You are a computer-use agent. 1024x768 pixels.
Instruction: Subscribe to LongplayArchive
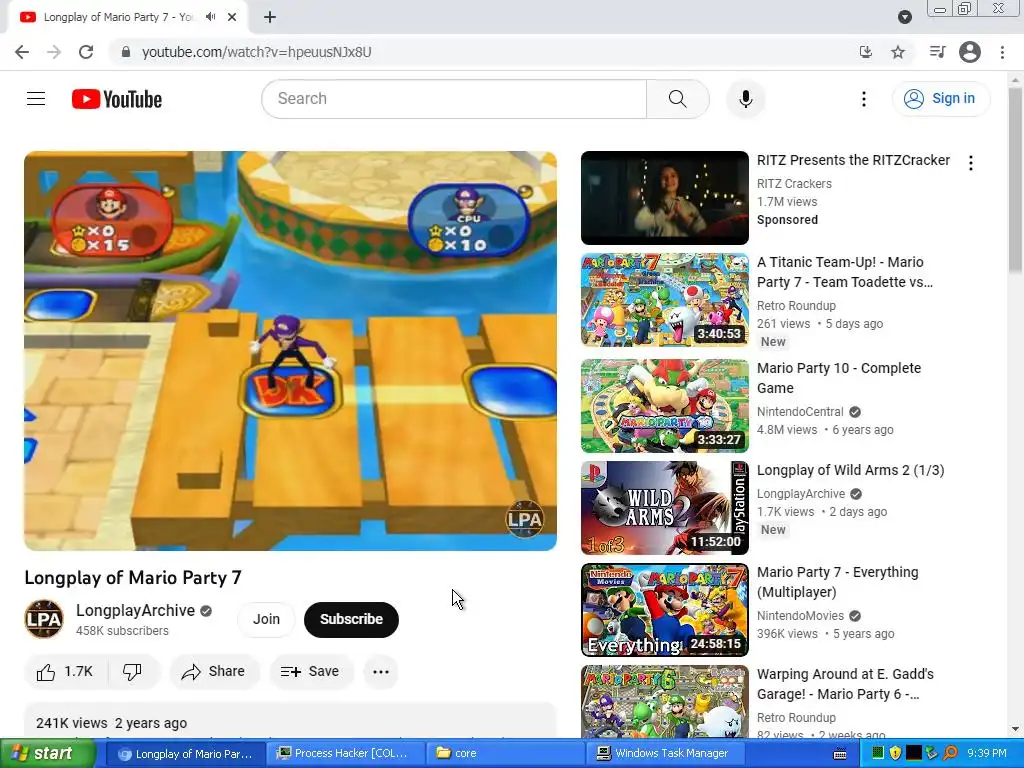351,619
